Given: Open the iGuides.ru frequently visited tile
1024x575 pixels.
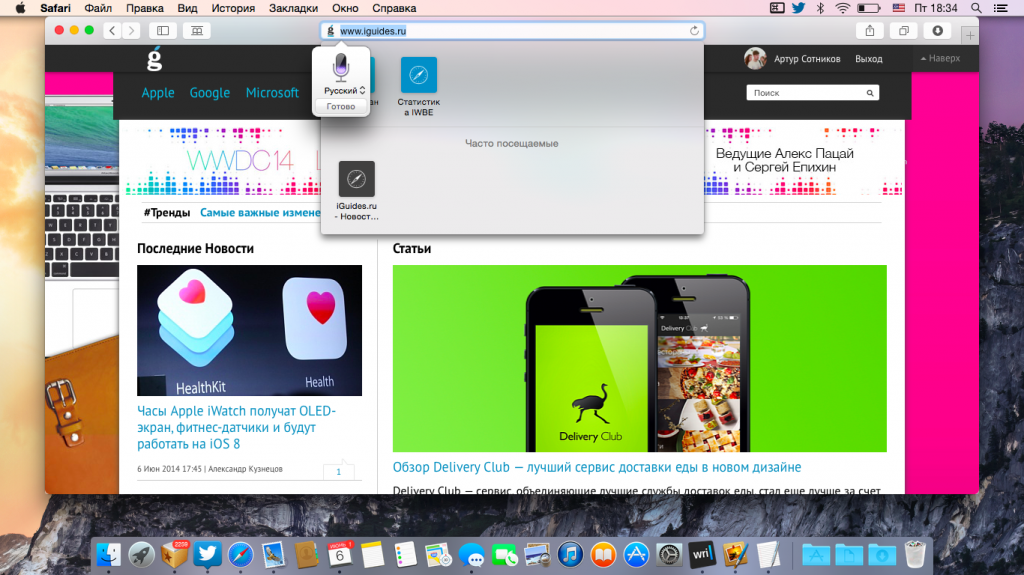Looking at the screenshot, I should coord(357,191).
